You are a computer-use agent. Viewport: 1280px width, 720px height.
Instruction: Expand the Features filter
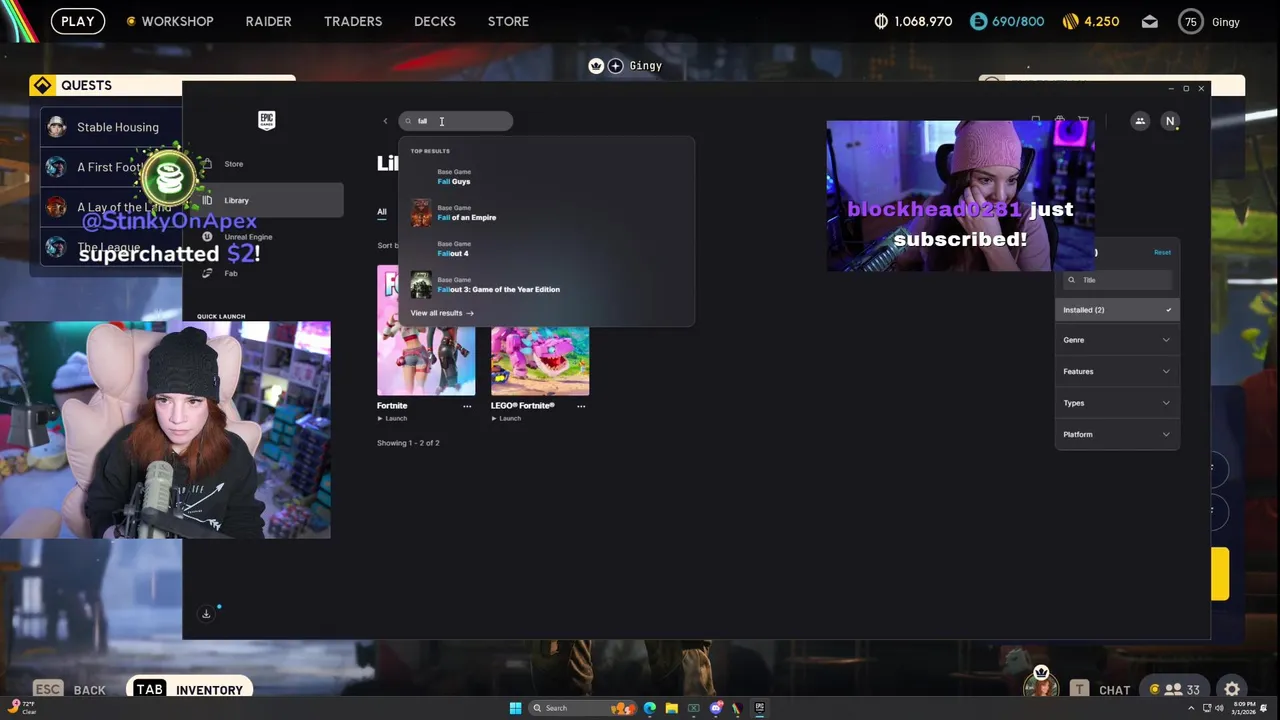coord(1117,371)
